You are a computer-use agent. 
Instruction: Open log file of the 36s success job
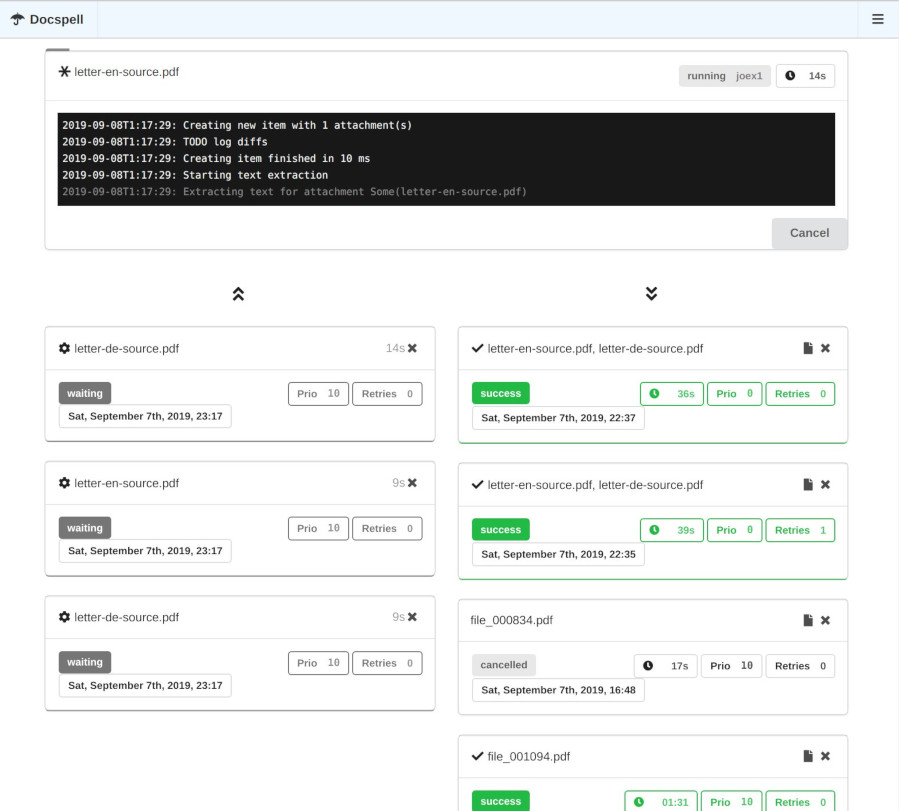coord(808,348)
